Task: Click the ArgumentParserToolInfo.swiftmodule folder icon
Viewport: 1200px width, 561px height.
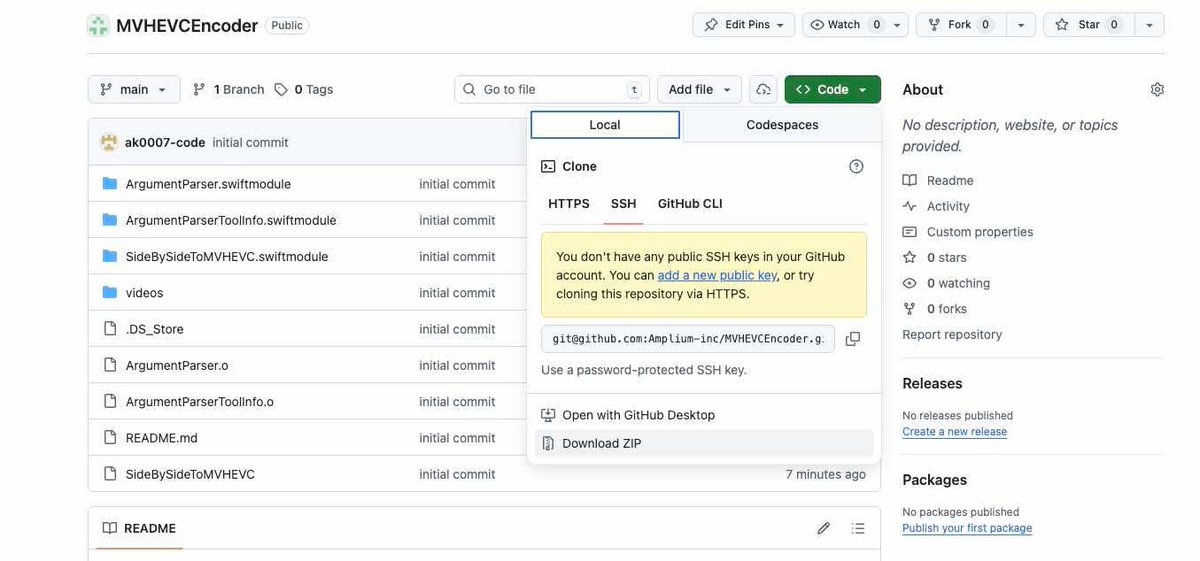Action: [110, 220]
